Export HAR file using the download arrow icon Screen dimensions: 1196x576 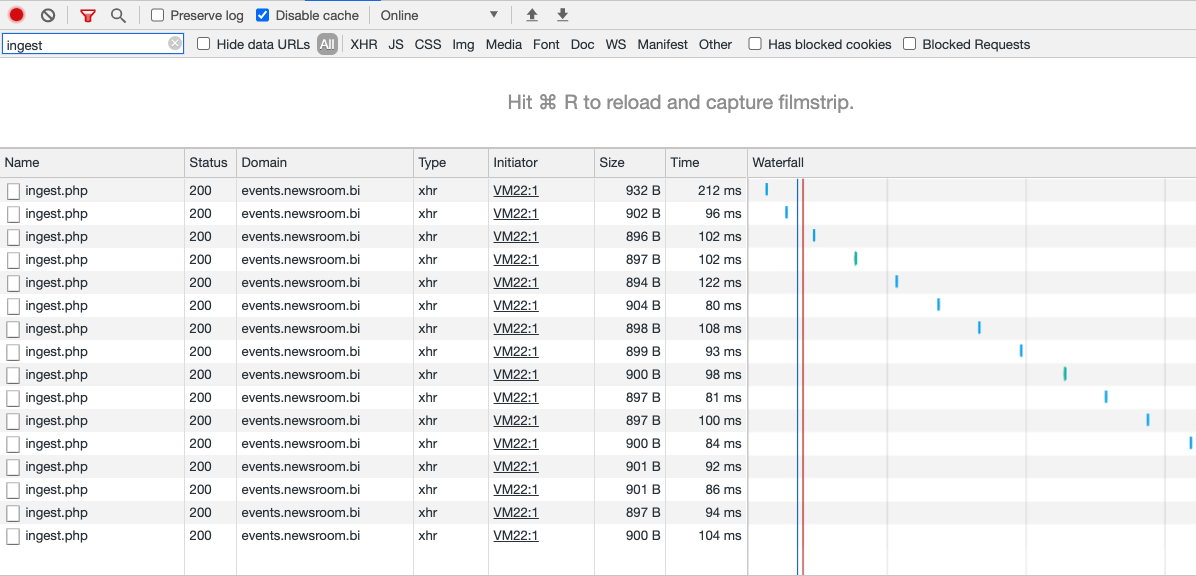561,15
